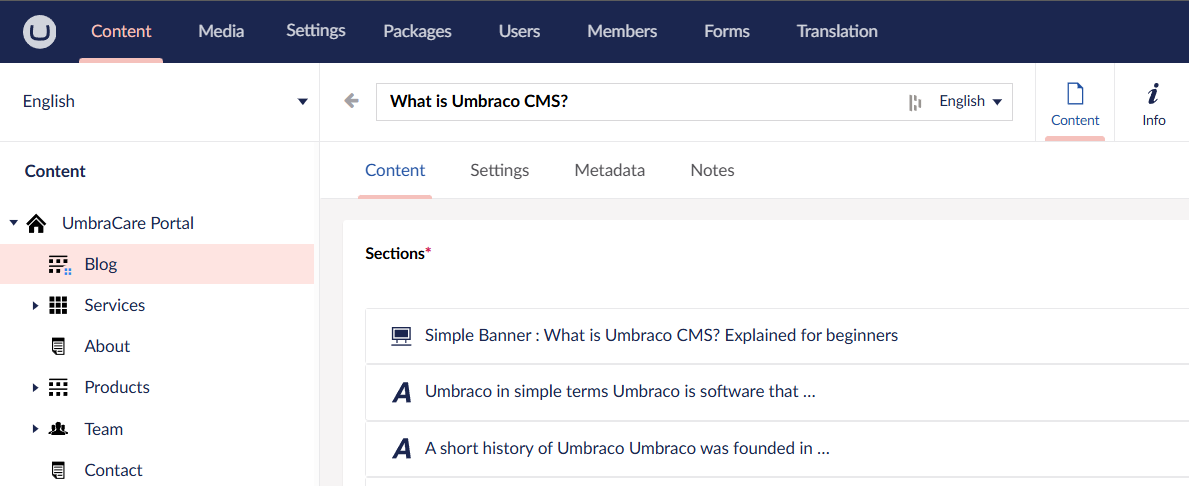This screenshot has width=1189, height=486.
Task: Open the Forms section
Action: (x=726, y=31)
